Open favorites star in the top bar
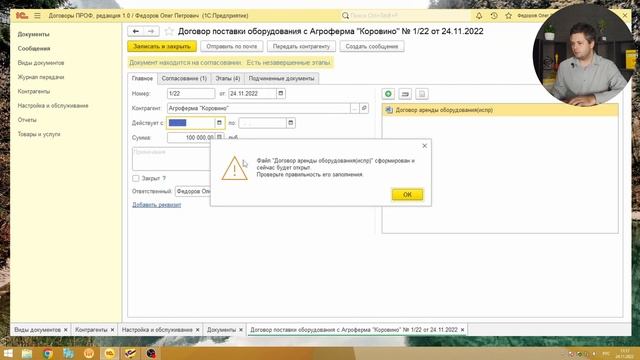 click(508, 16)
